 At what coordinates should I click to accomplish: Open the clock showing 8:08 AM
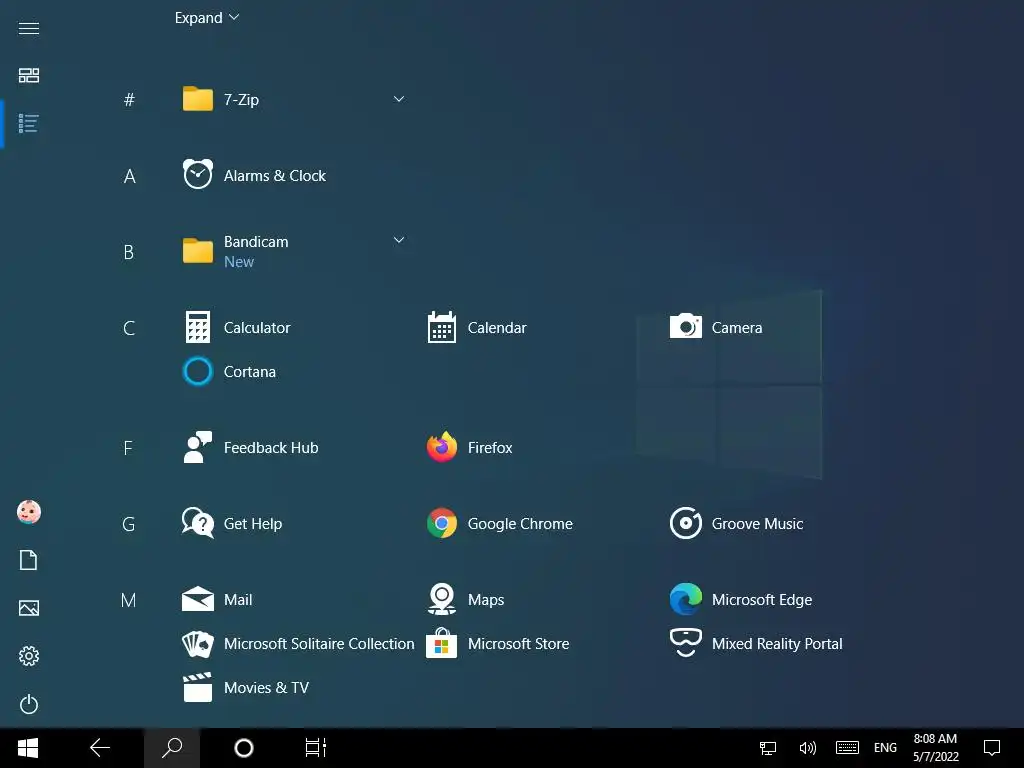935,748
